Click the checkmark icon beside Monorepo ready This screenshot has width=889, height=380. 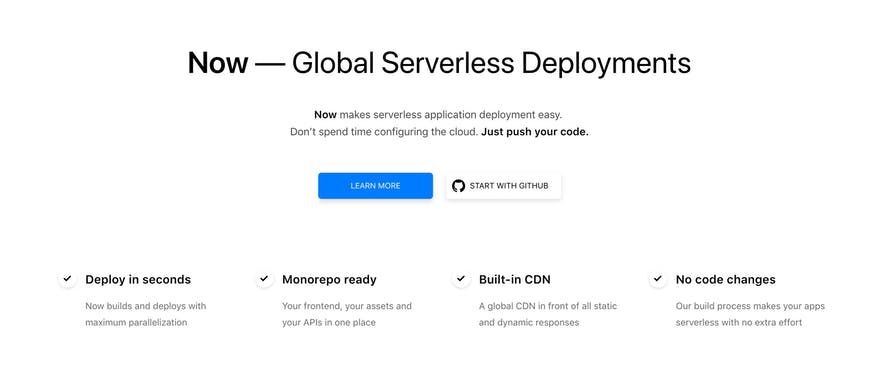264,279
